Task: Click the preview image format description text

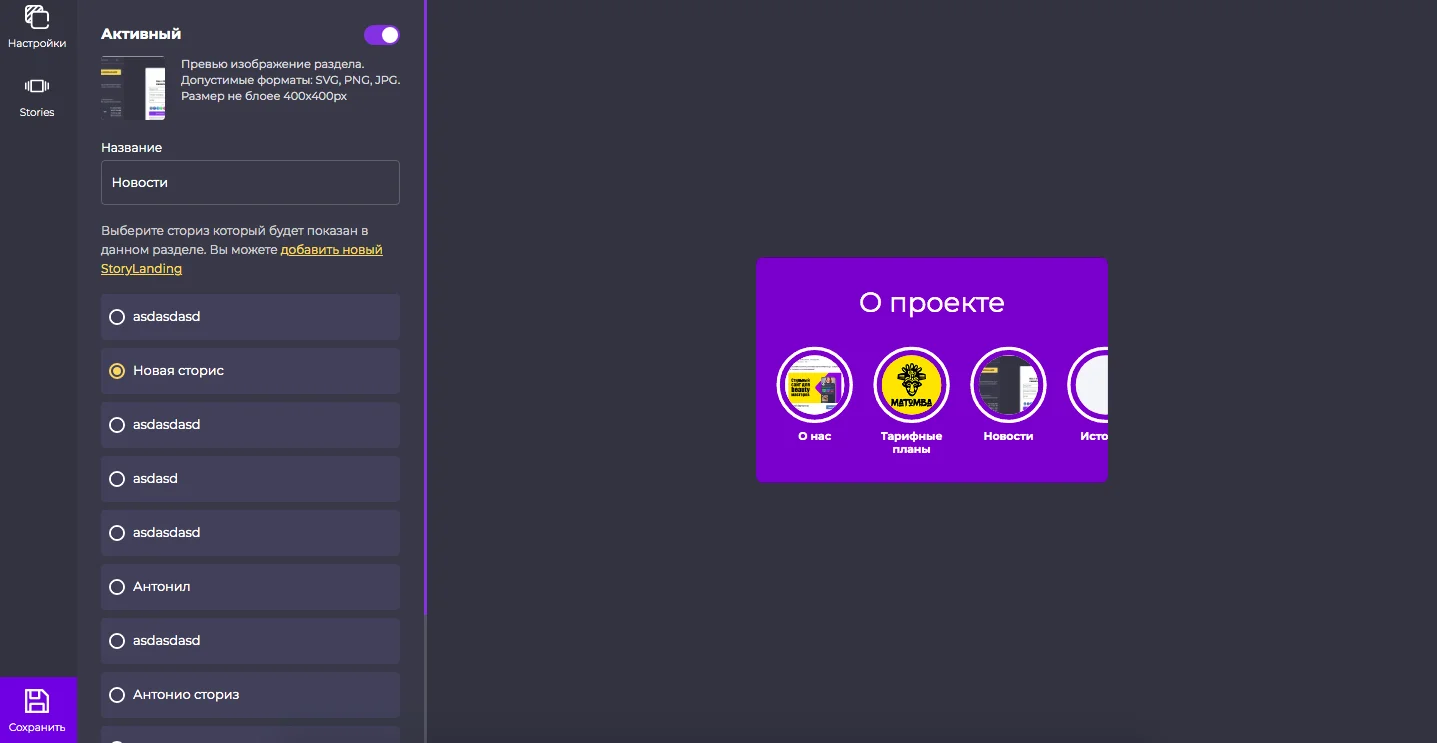Action: (x=290, y=80)
